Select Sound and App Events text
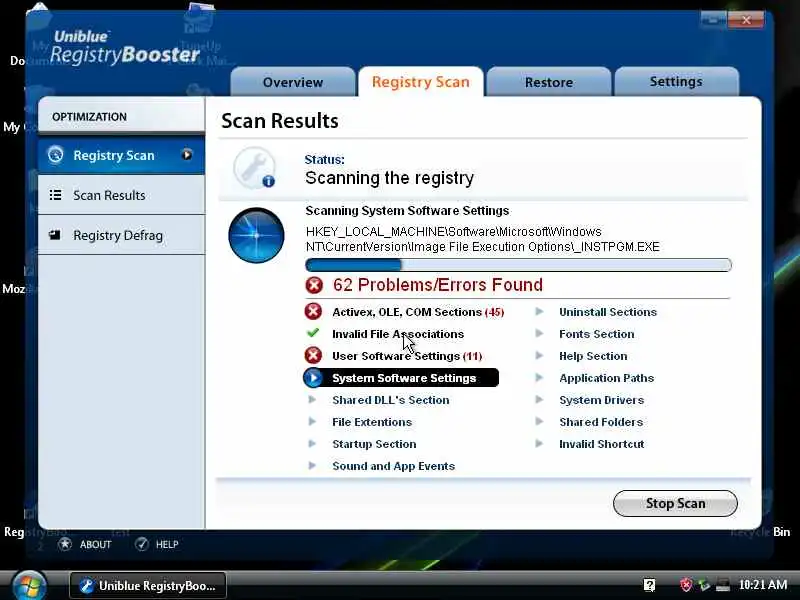The width and height of the screenshot is (800, 600). pyautogui.click(x=393, y=466)
